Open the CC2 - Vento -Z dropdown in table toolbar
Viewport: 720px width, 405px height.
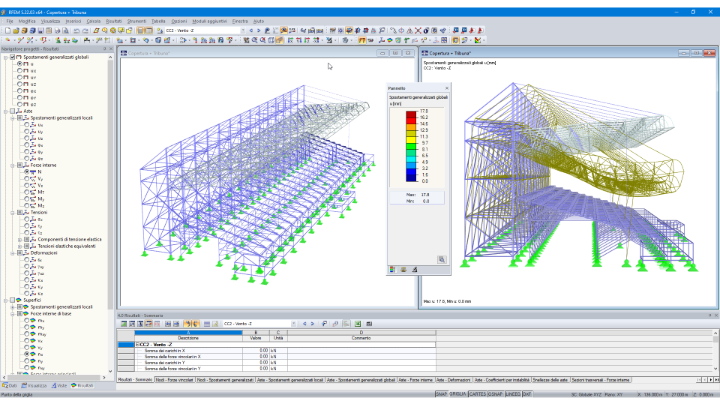click(293, 324)
